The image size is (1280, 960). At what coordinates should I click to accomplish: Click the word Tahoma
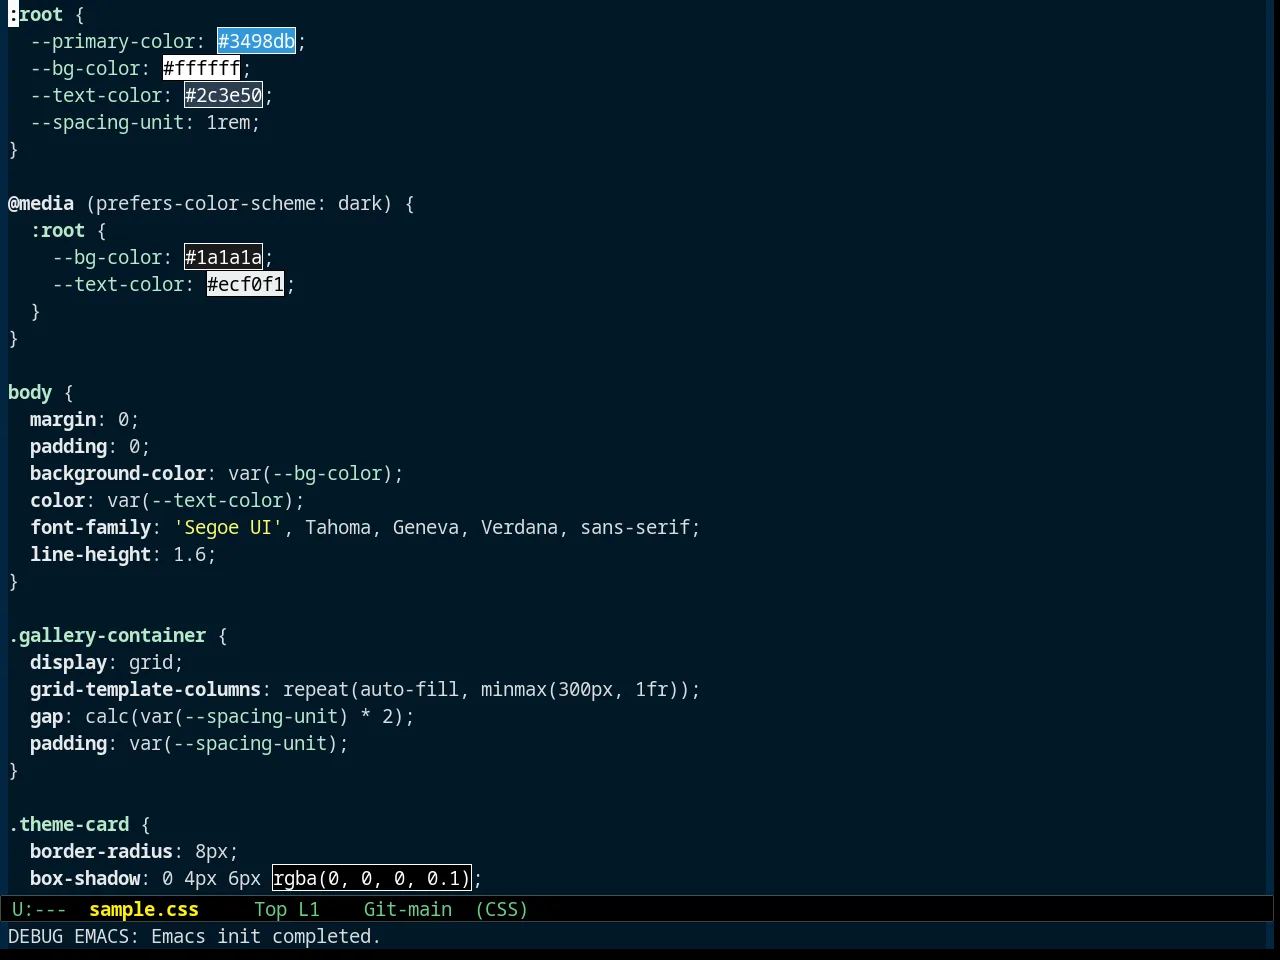coord(338,527)
